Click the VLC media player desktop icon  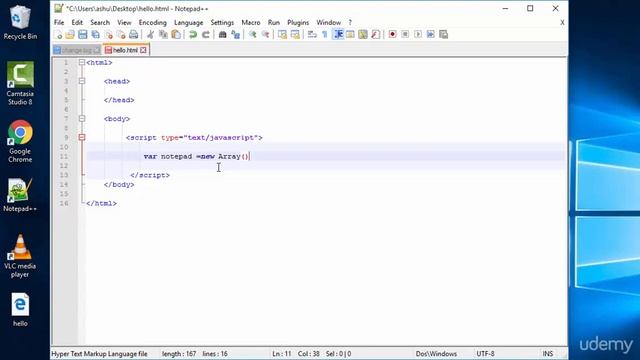(20, 256)
